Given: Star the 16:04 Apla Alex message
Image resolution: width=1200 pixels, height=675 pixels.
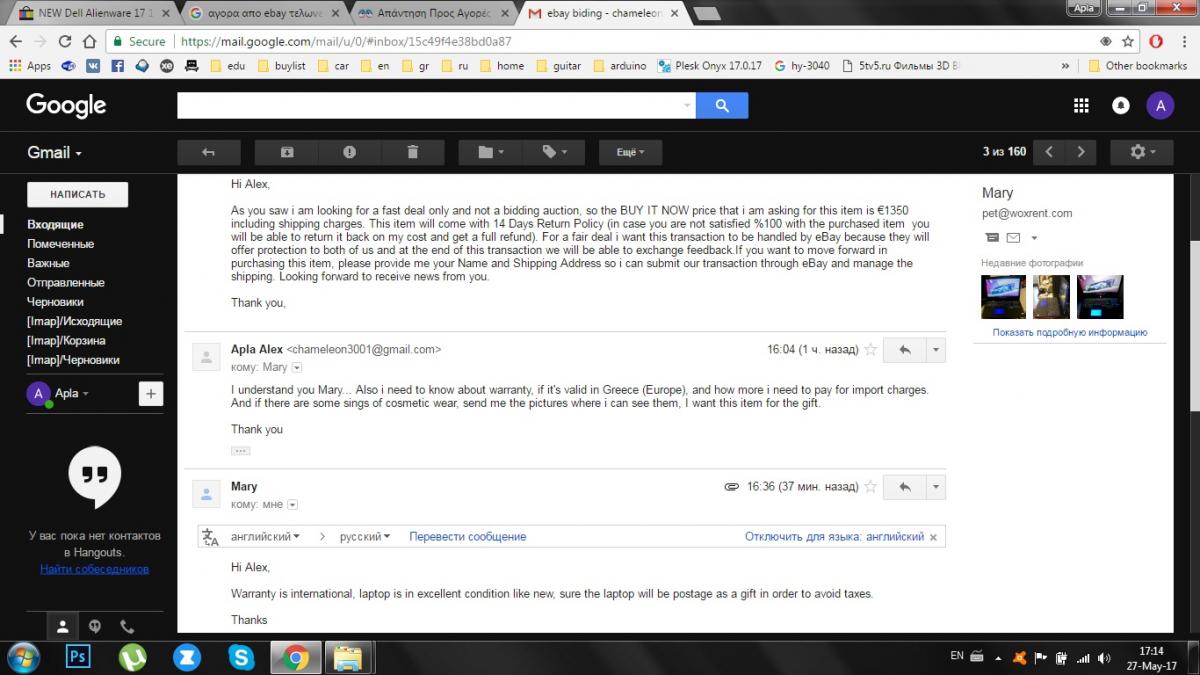Looking at the screenshot, I should [x=870, y=350].
